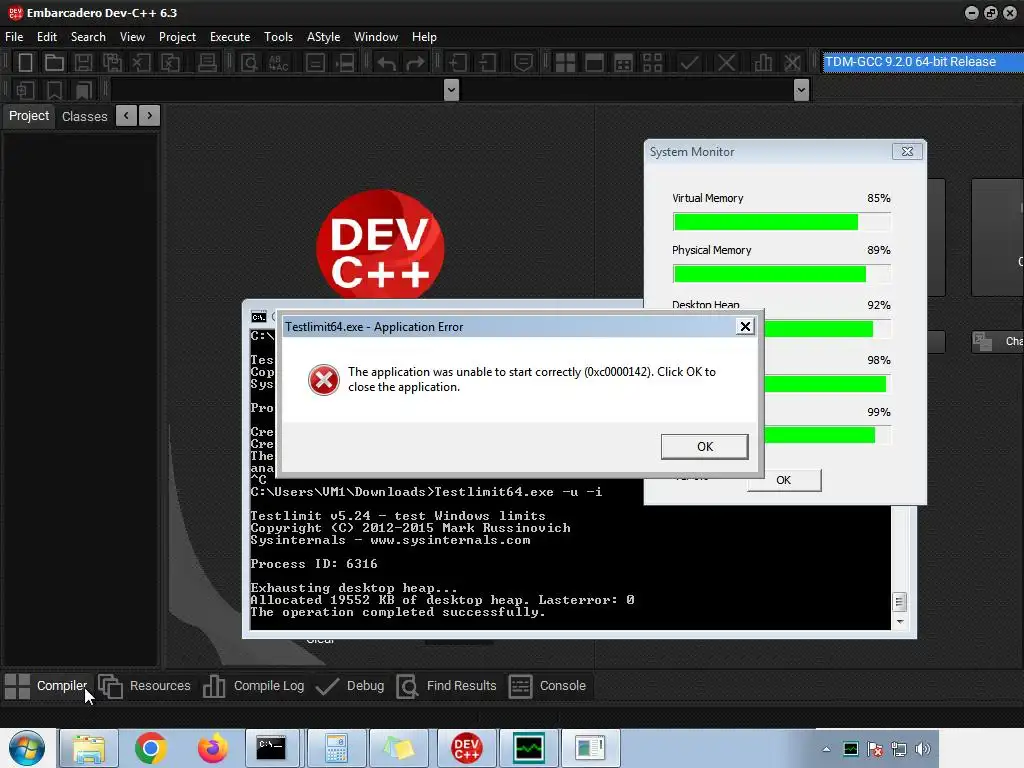Click the Redo arrow icon

click(415, 63)
